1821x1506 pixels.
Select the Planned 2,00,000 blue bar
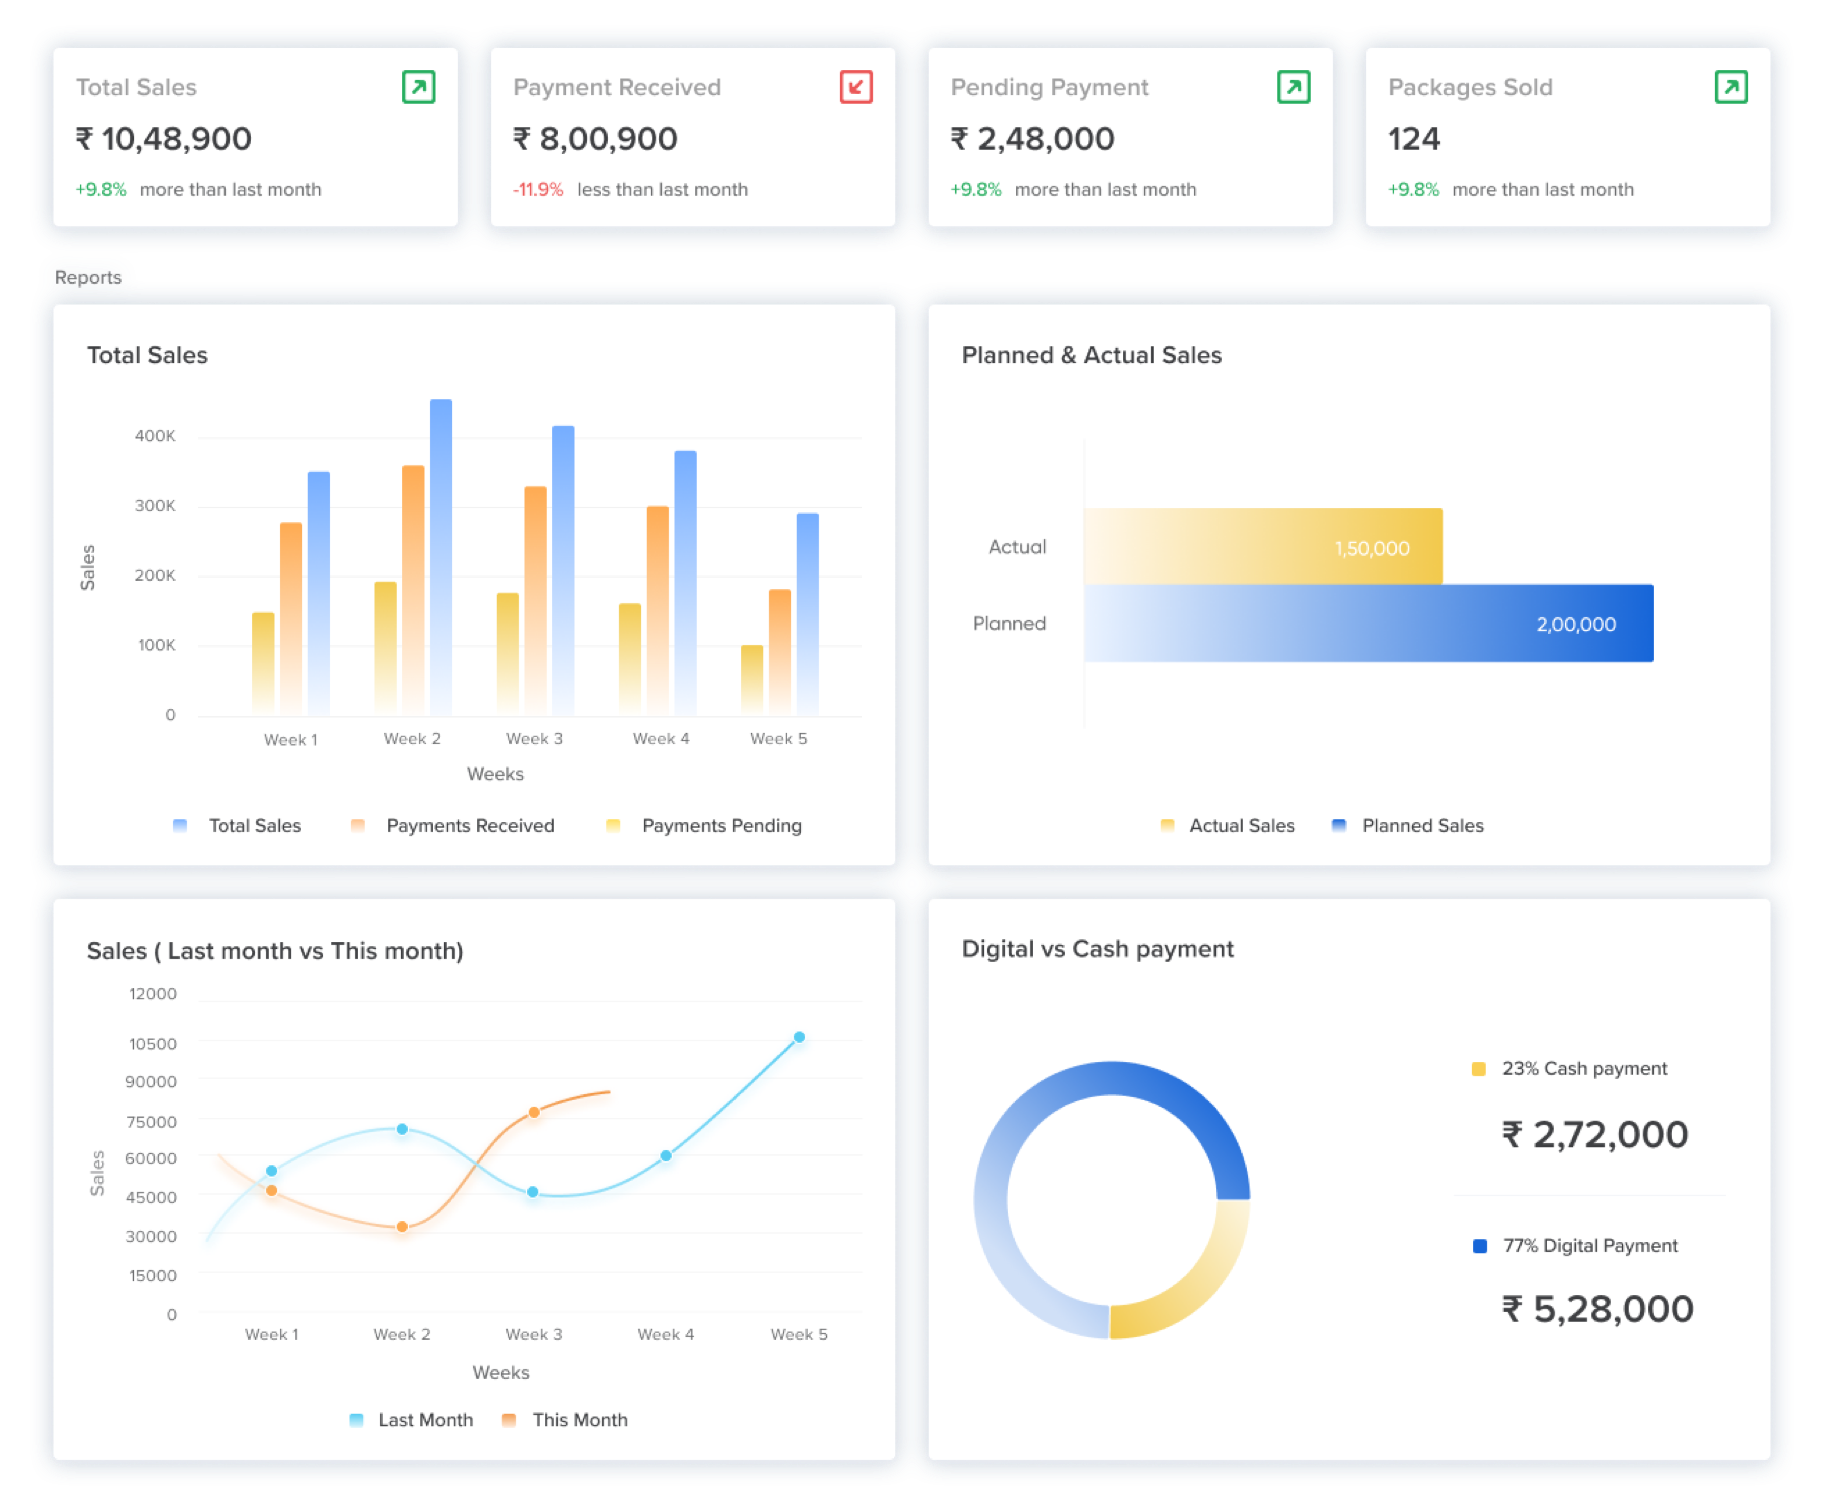point(1368,624)
